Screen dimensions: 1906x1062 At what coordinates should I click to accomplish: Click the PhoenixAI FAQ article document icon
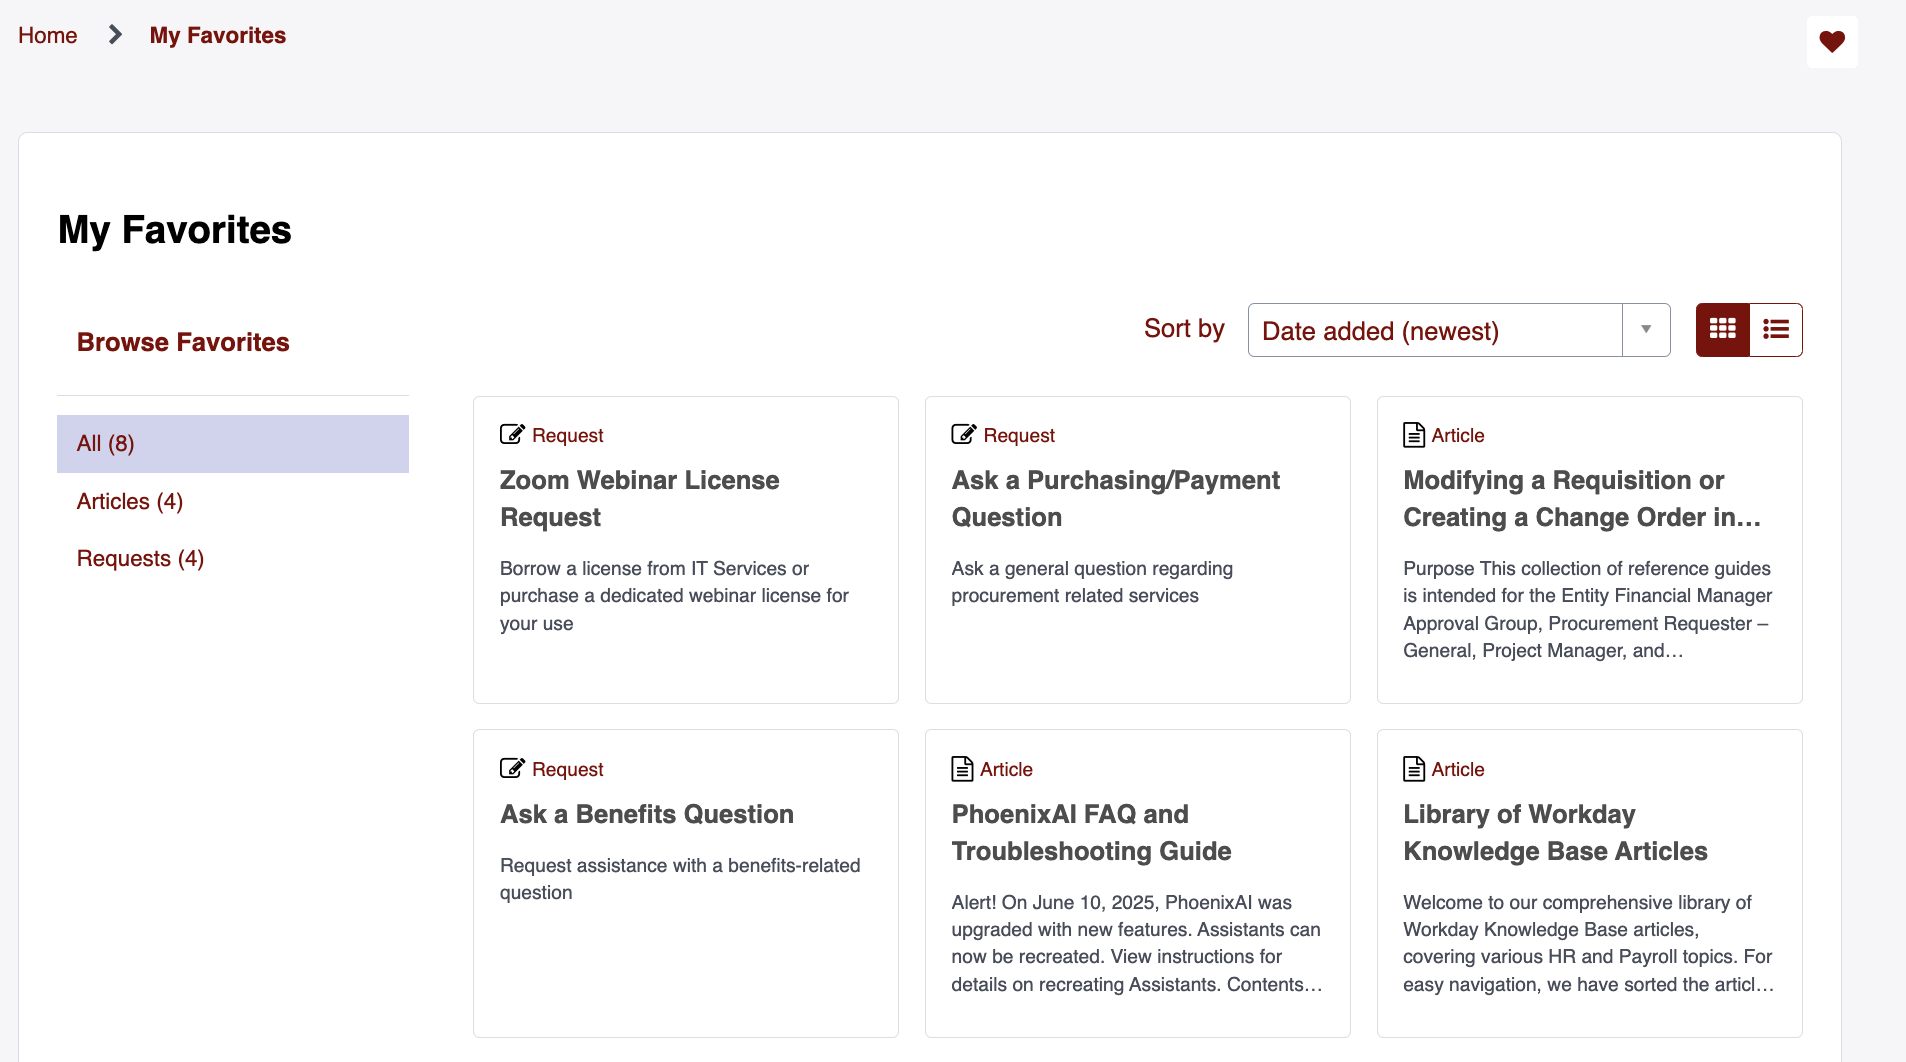[962, 769]
